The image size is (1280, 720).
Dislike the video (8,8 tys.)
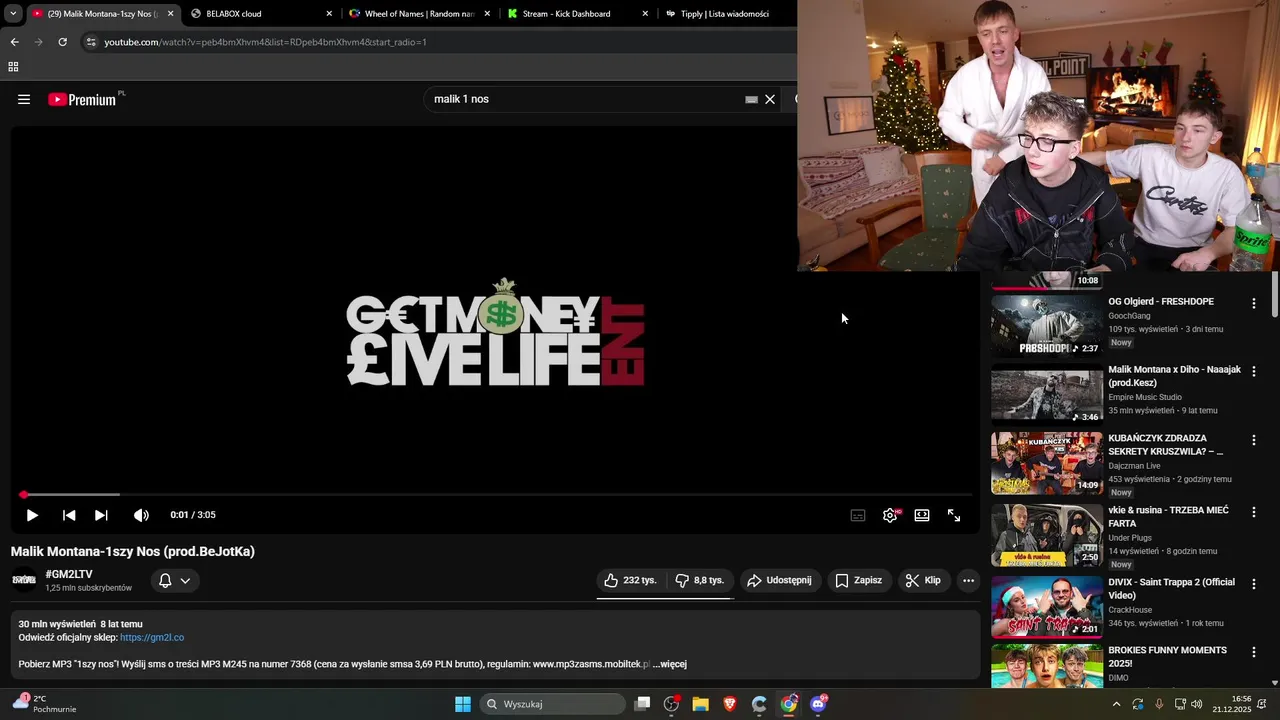tap(699, 580)
